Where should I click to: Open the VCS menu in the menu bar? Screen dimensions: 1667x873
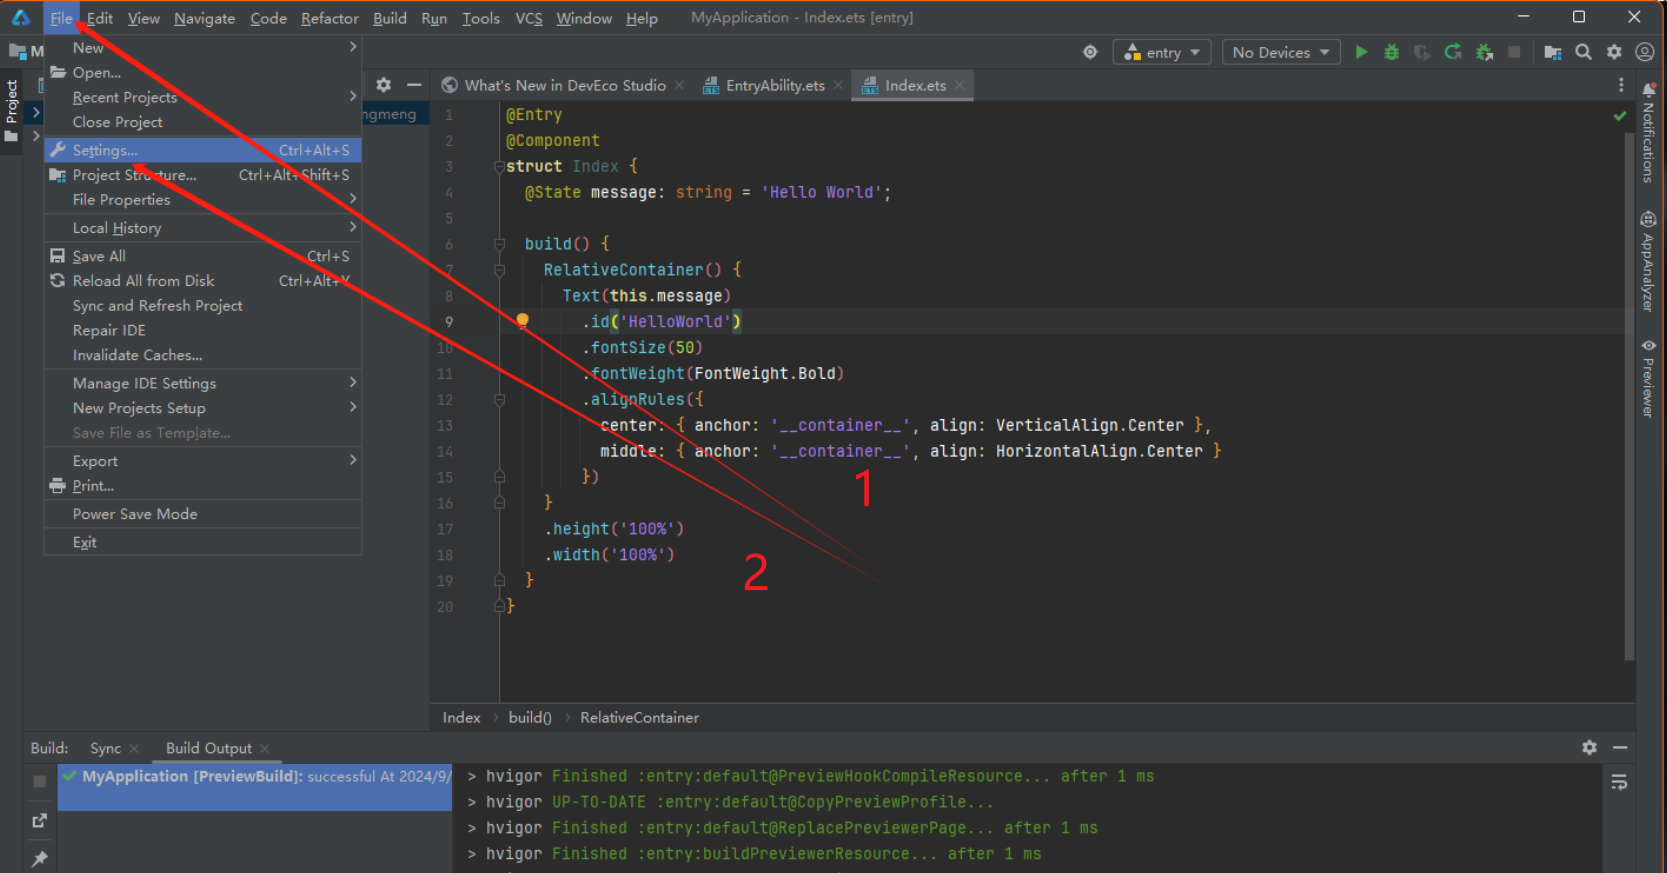[x=528, y=18]
